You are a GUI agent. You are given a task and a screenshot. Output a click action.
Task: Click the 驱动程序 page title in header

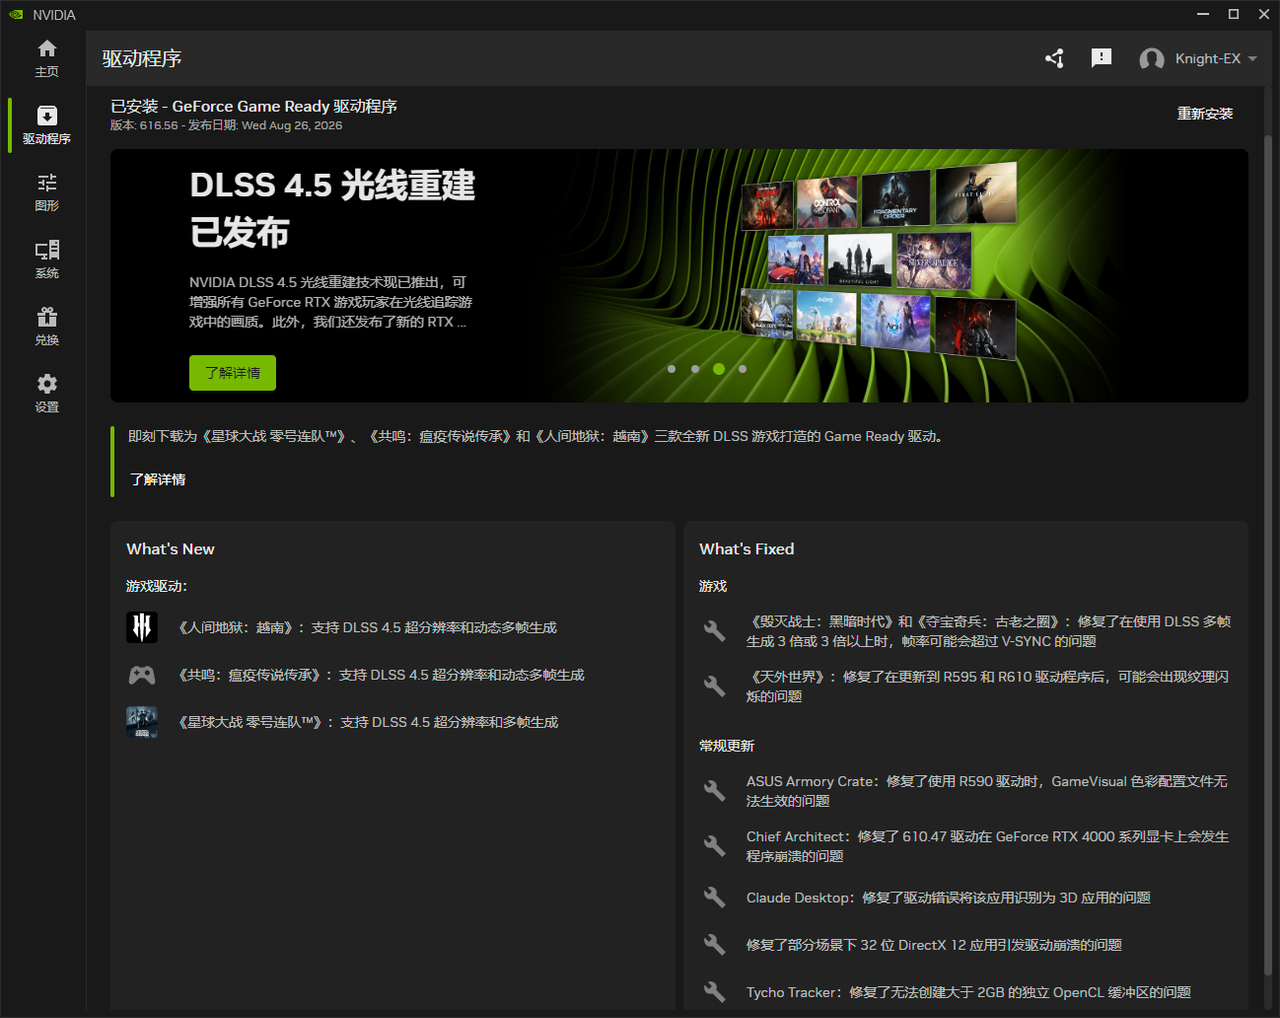142,59
